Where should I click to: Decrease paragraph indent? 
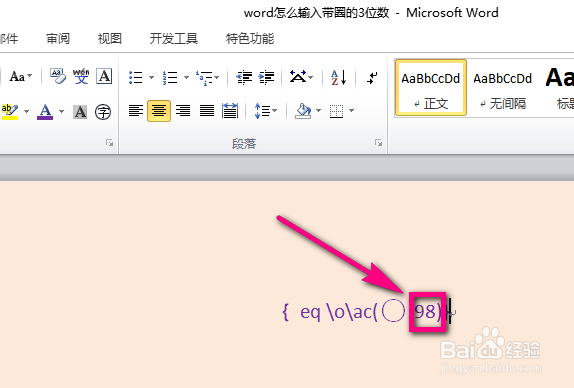point(244,77)
